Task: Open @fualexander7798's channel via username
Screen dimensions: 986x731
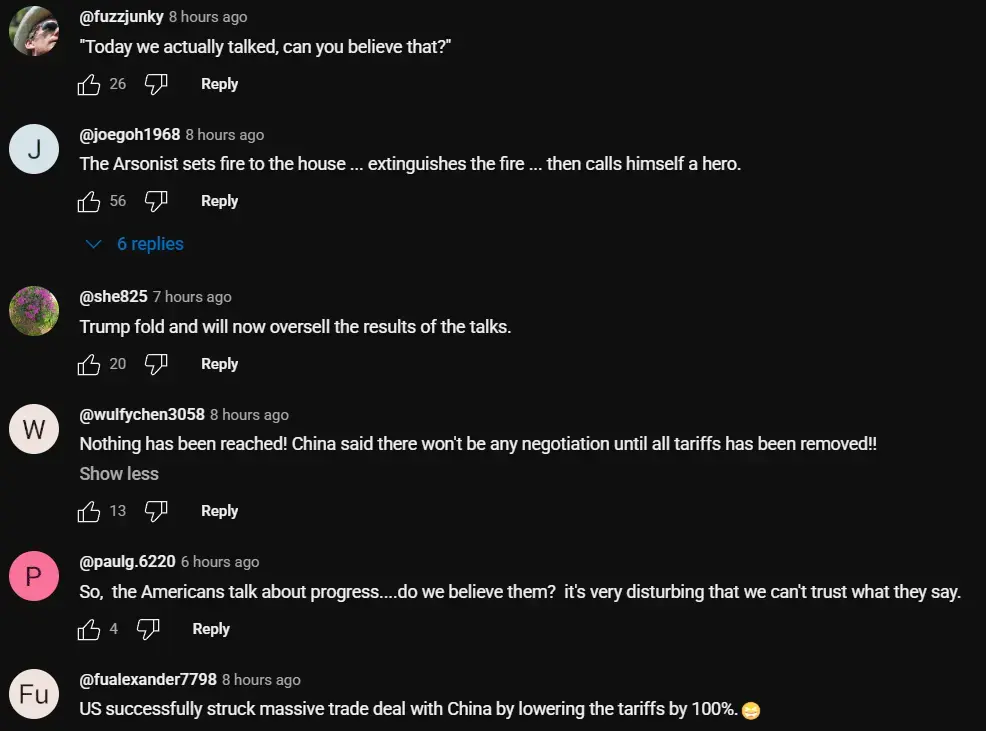Action: [148, 679]
